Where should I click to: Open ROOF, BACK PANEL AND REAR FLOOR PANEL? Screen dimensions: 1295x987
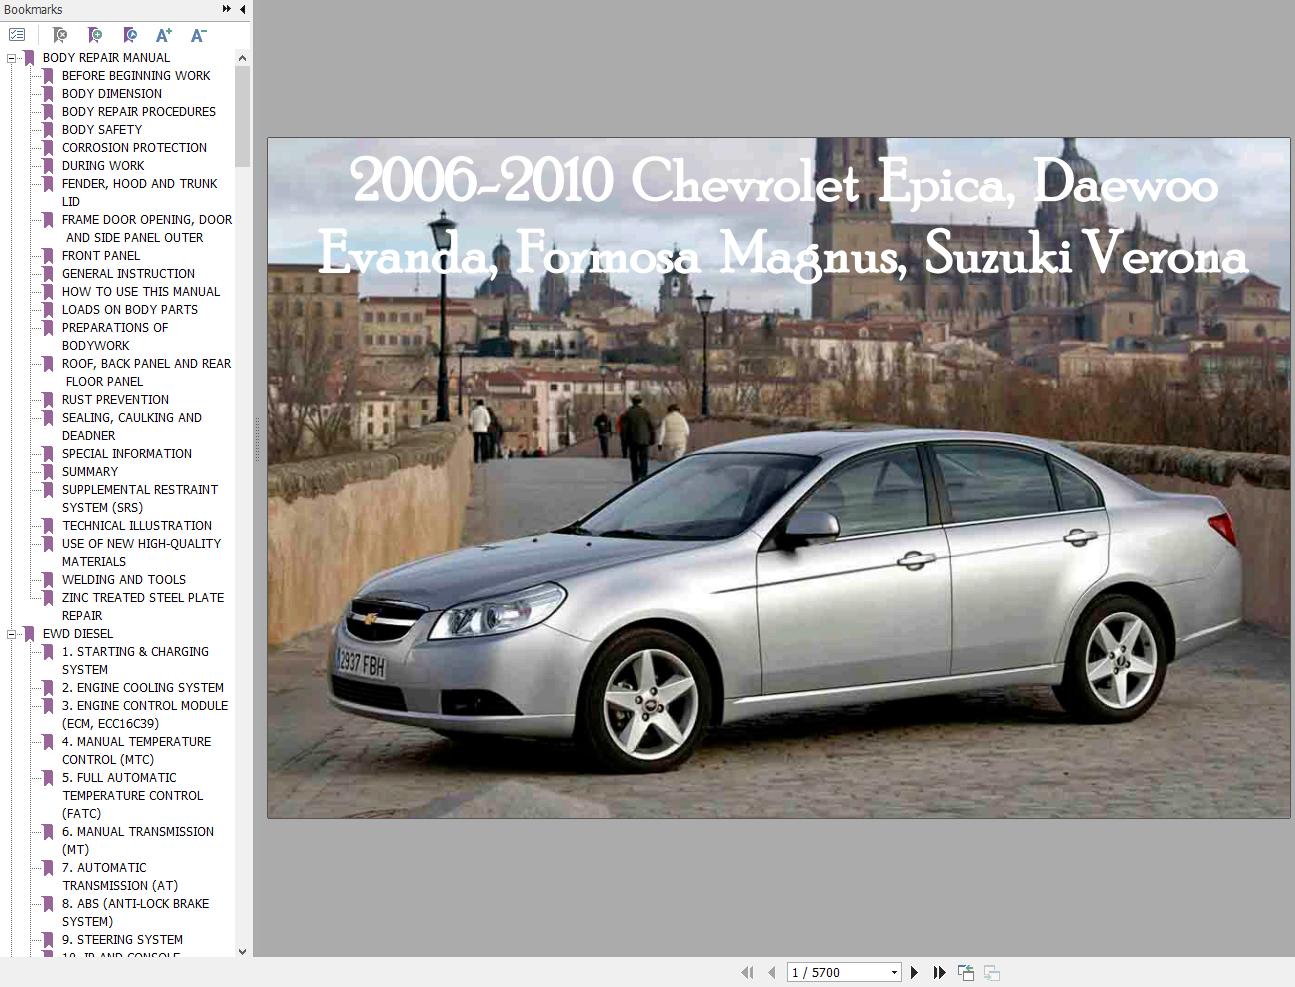click(146, 373)
